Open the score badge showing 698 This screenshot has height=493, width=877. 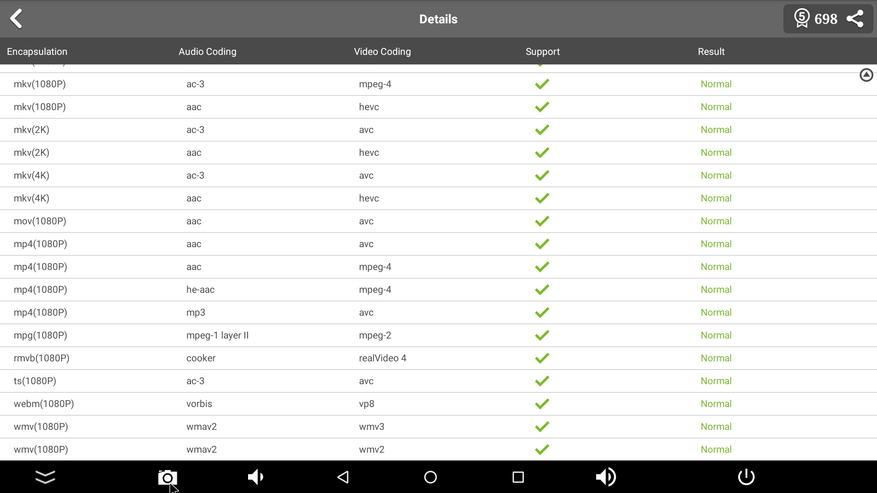click(816, 18)
